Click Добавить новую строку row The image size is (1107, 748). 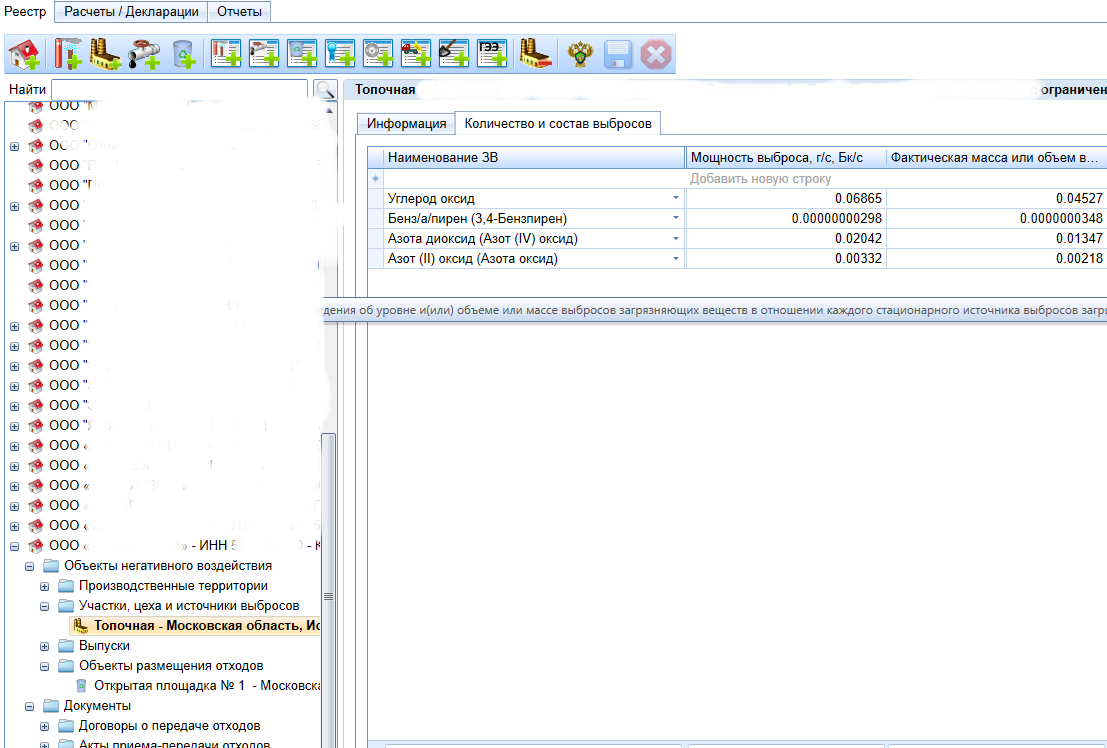(x=760, y=179)
